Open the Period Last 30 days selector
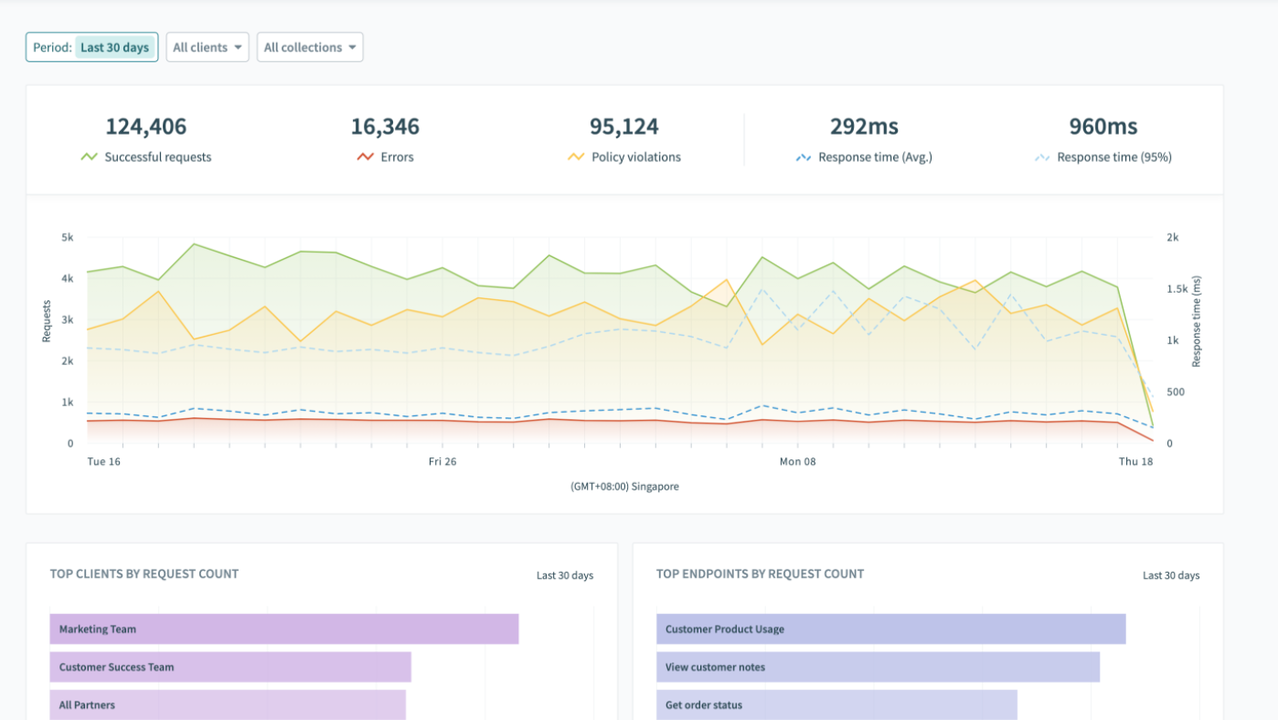1278x720 pixels. pyautogui.click(x=92, y=47)
